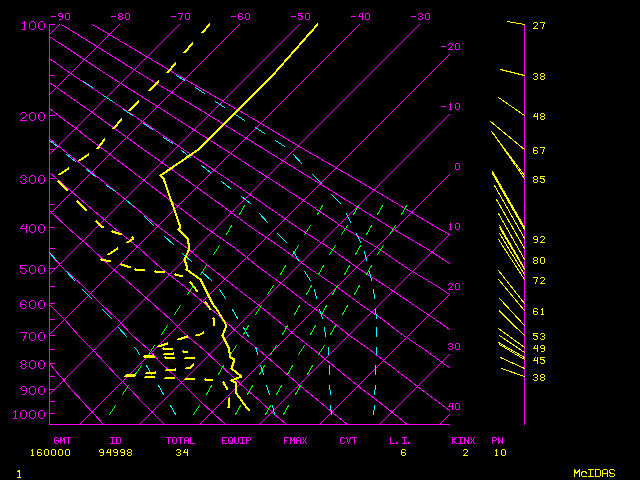Screen dimensions: 640x480
Task: Select the 40 isotherm label on right
Action: tap(455, 407)
